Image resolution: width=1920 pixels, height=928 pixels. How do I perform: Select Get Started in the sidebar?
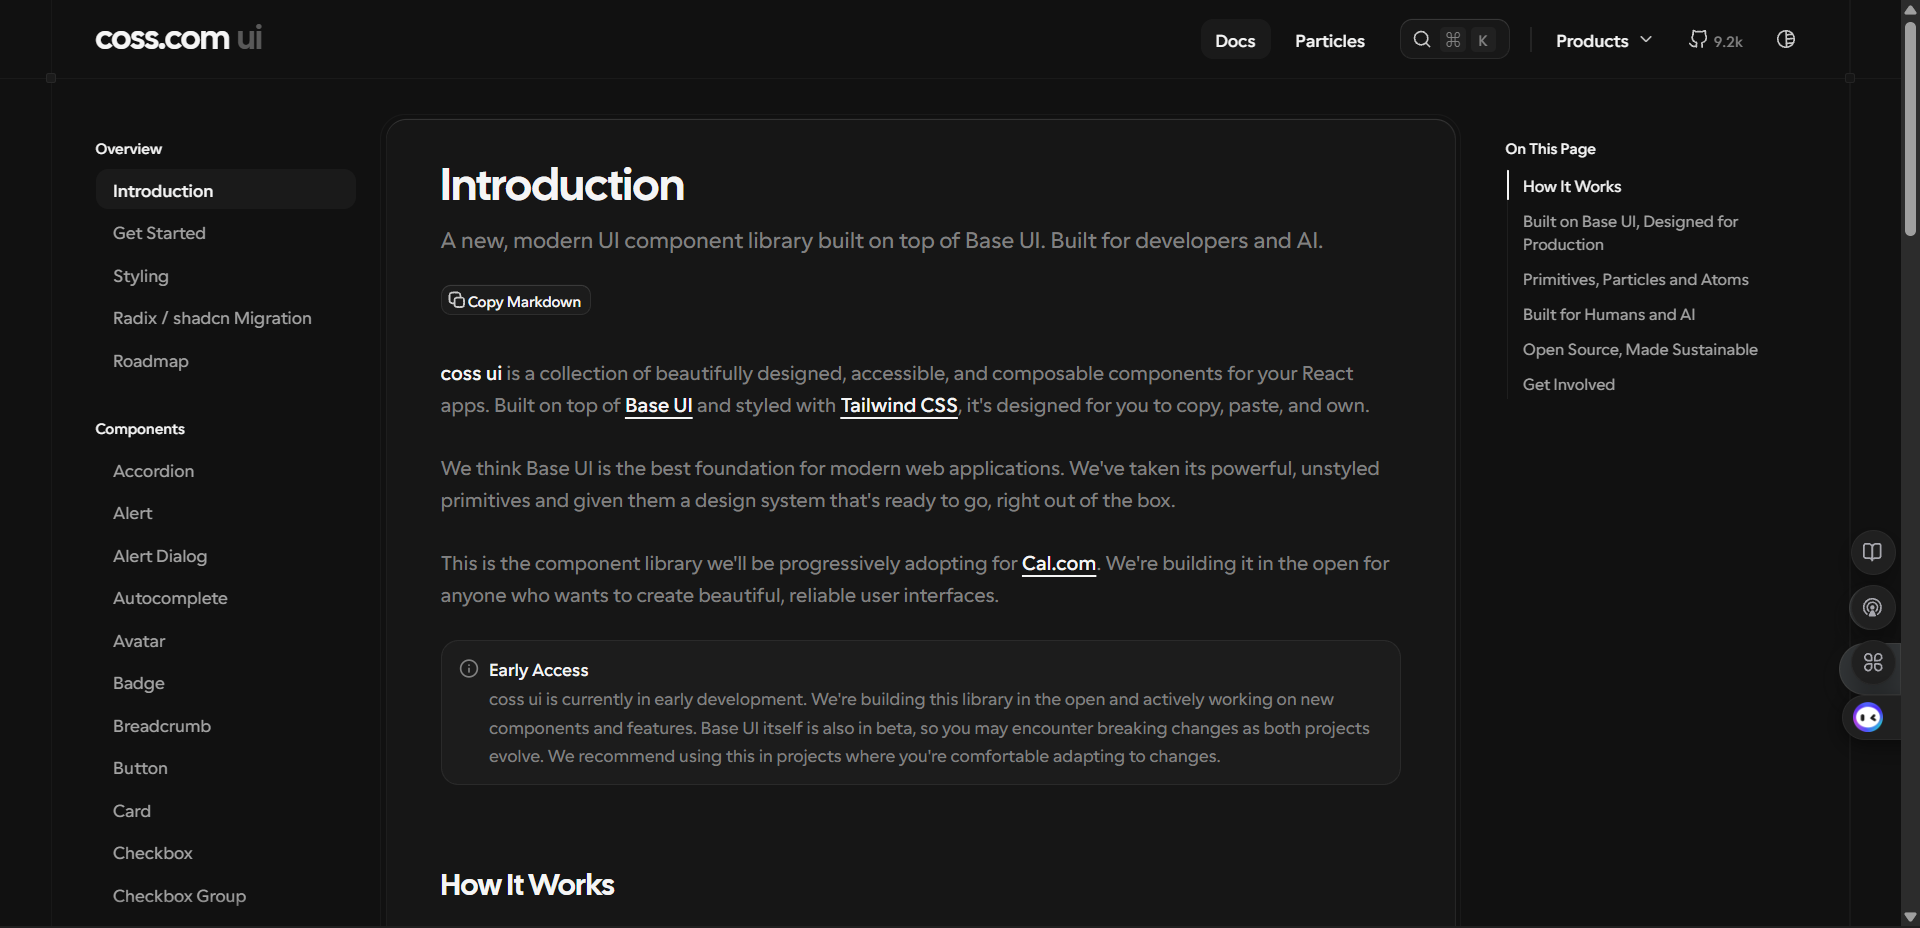159,233
